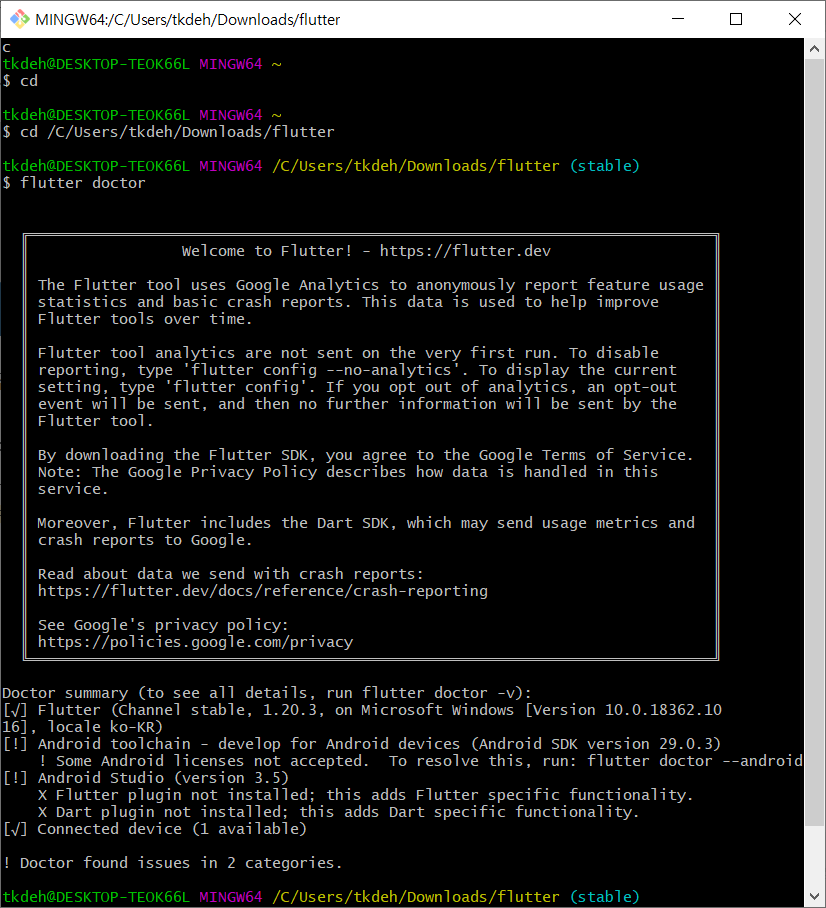The image size is (826, 908).
Task: Click the scrollbar down arrow
Action: coord(814,896)
